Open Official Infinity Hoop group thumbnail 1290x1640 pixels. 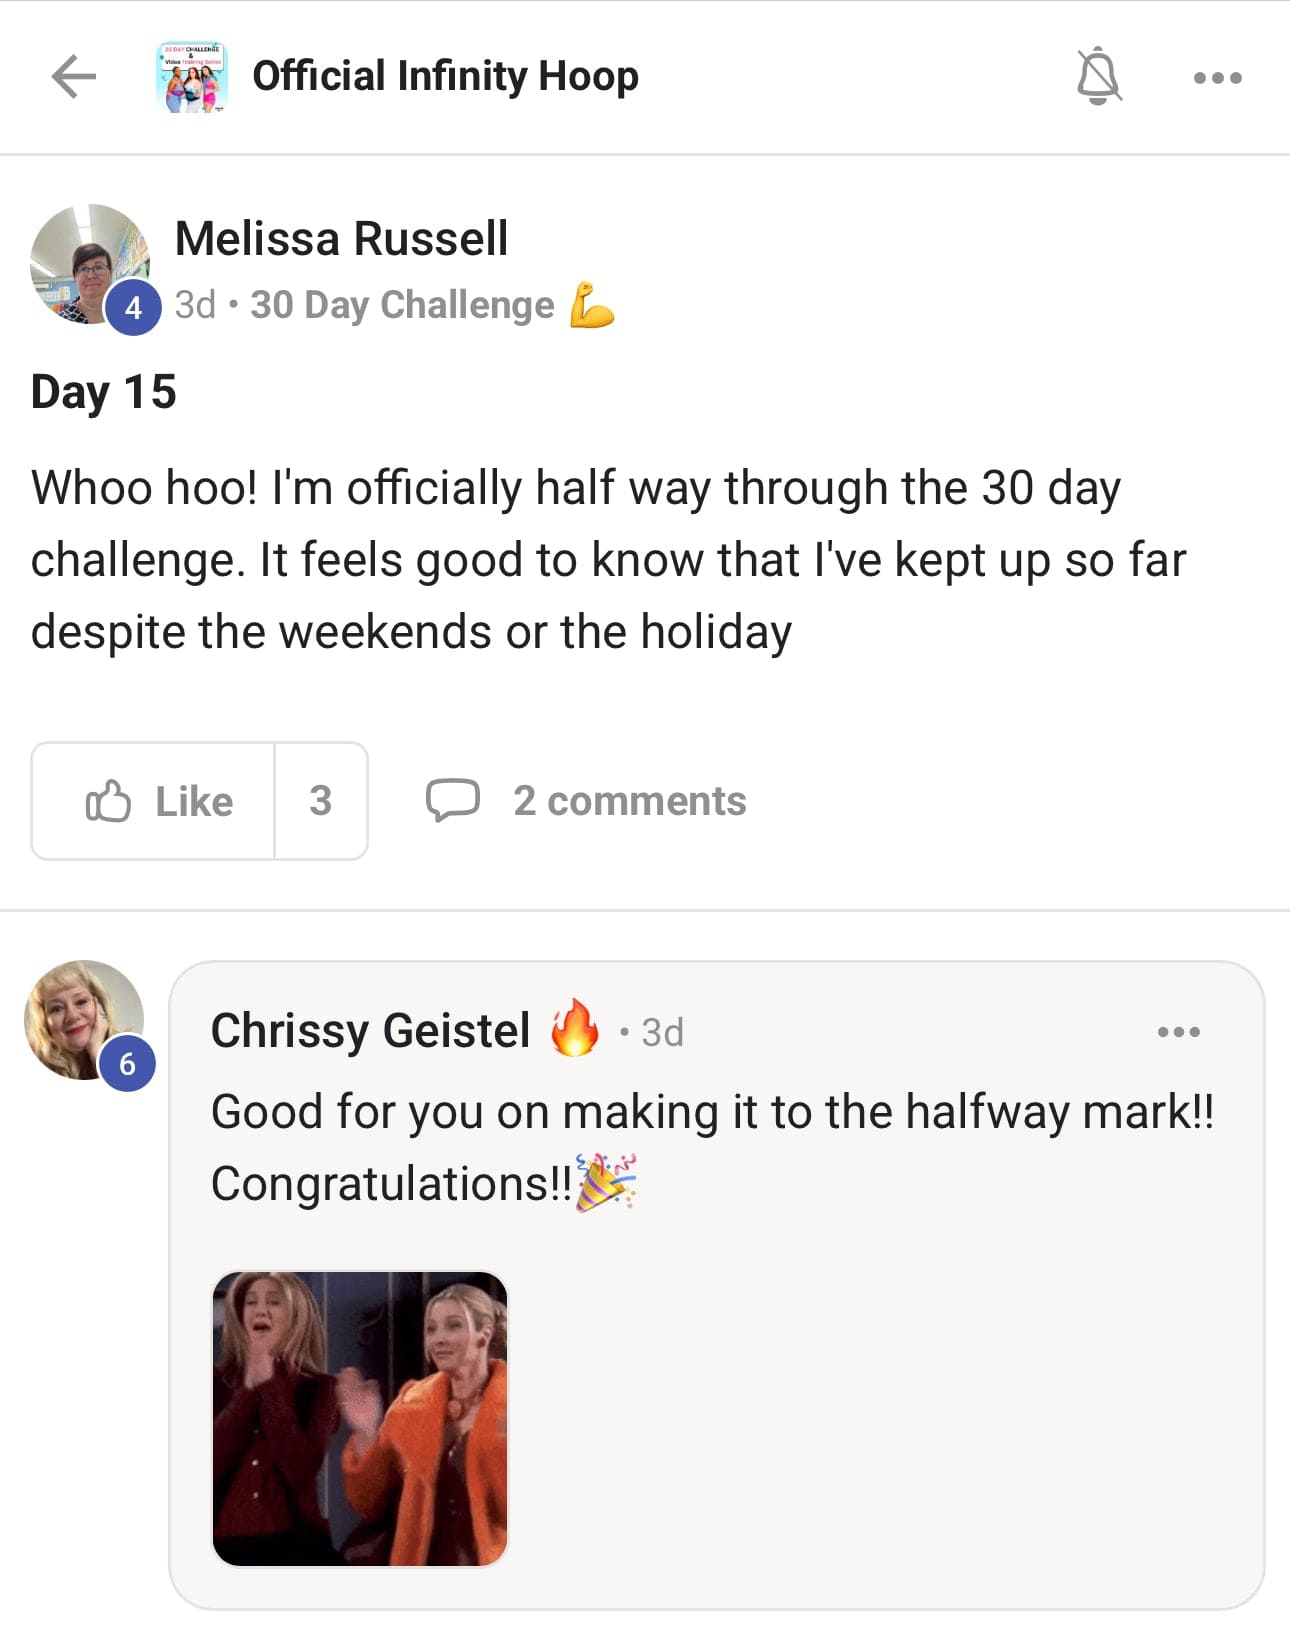pos(192,77)
